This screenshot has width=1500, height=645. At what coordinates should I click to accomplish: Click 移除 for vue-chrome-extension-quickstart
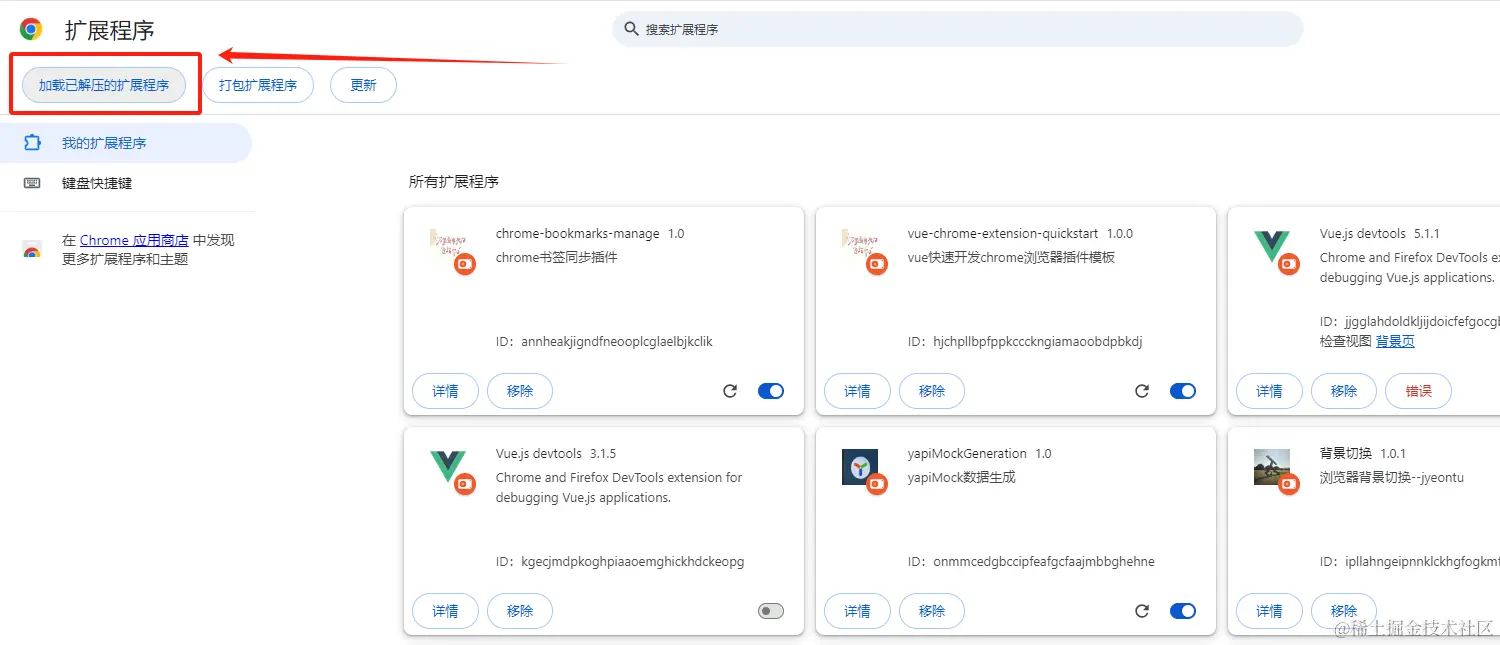tap(932, 391)
